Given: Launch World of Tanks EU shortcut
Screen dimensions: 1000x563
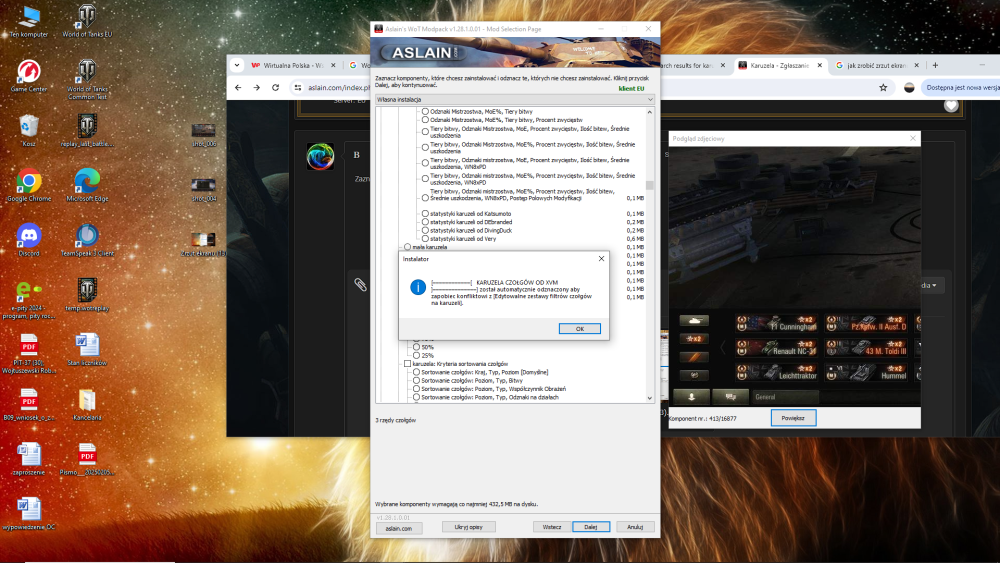Looking at the screenshot, I should tap(87, 21).
